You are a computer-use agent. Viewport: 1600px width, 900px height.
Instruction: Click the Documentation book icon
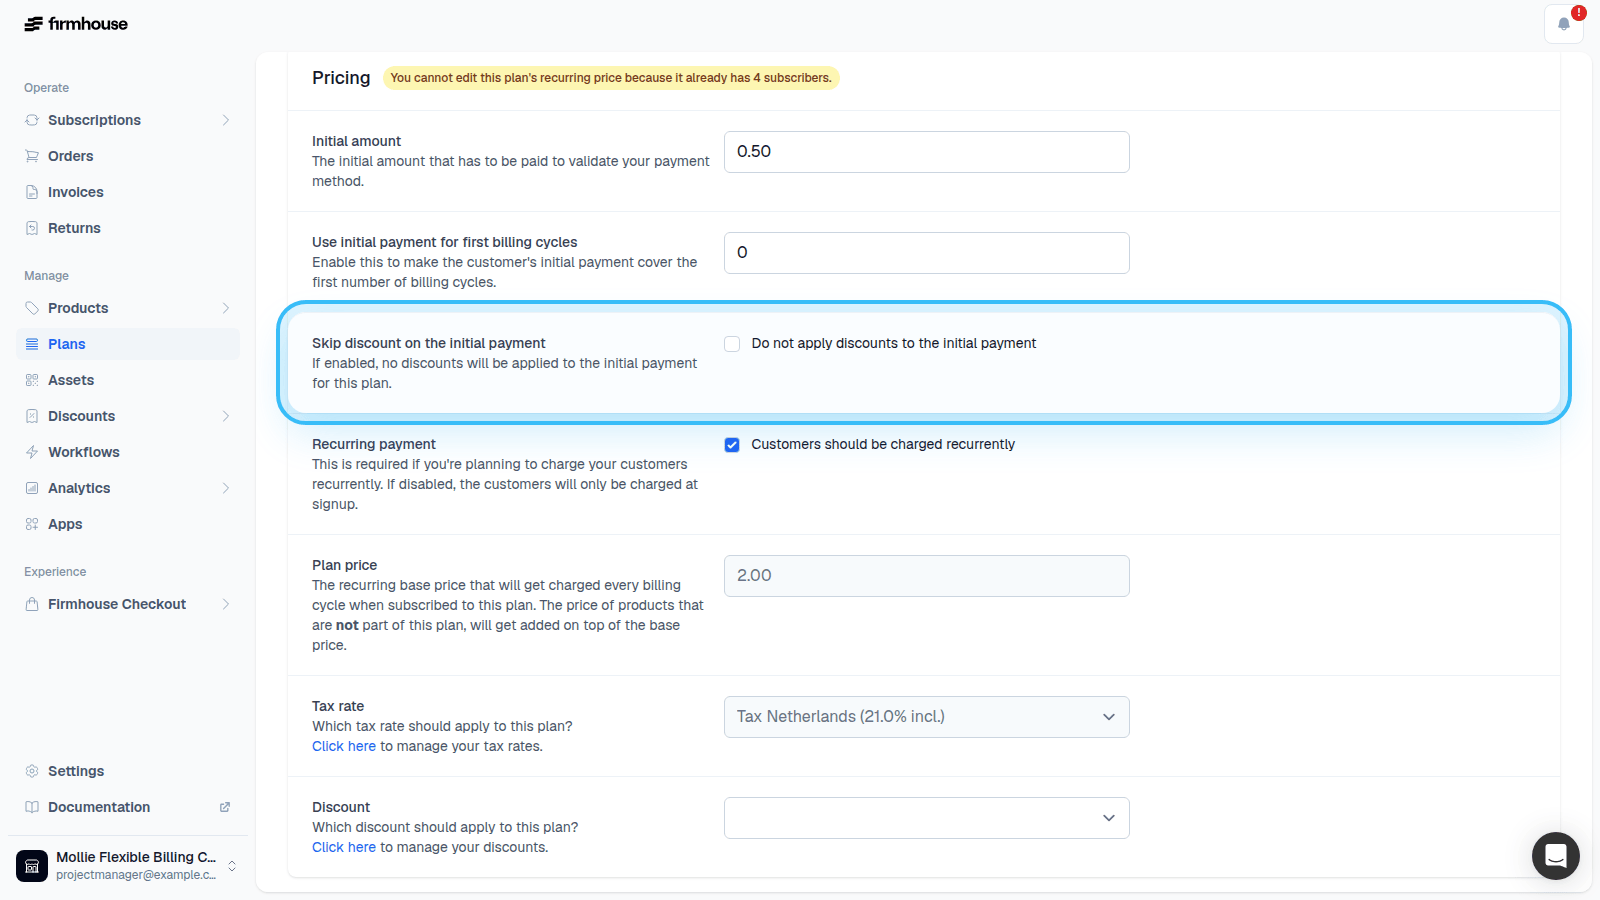(x=32, y=807)
